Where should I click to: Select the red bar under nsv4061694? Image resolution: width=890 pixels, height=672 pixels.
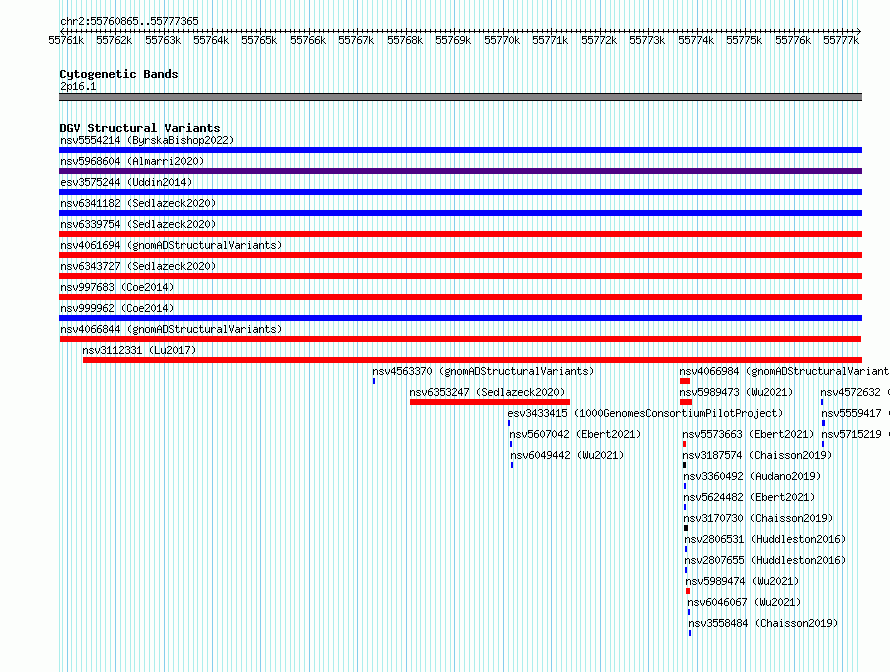(460, 255)
